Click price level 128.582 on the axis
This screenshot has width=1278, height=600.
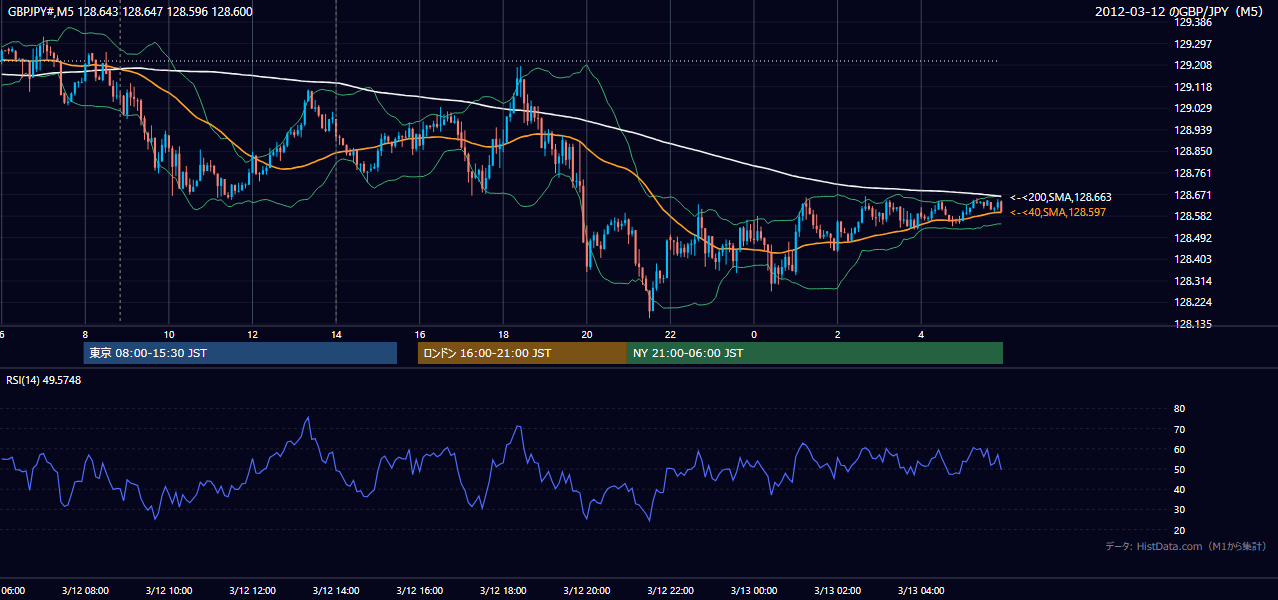tap(1192, 216)
